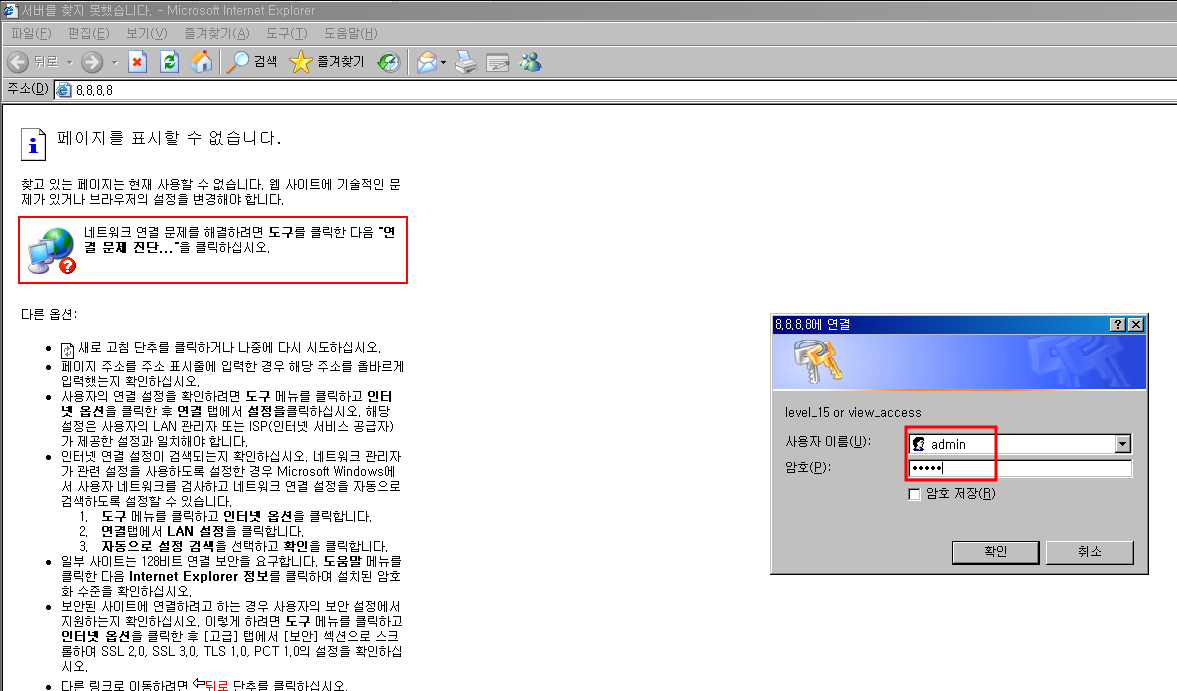Click the Mail envelope icon
Screen dimensions: 1177x691
[x=426, y=62]
